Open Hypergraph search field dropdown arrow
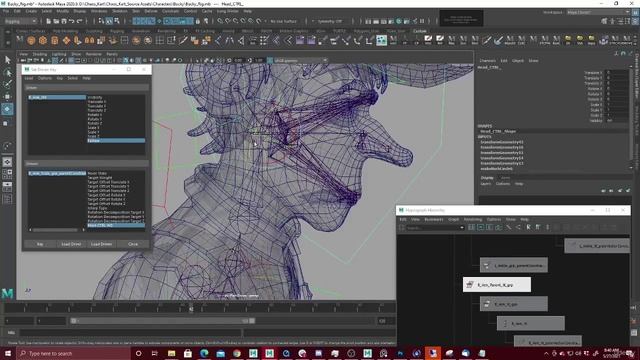The image size is (640, 360). [x=462, y=227]
